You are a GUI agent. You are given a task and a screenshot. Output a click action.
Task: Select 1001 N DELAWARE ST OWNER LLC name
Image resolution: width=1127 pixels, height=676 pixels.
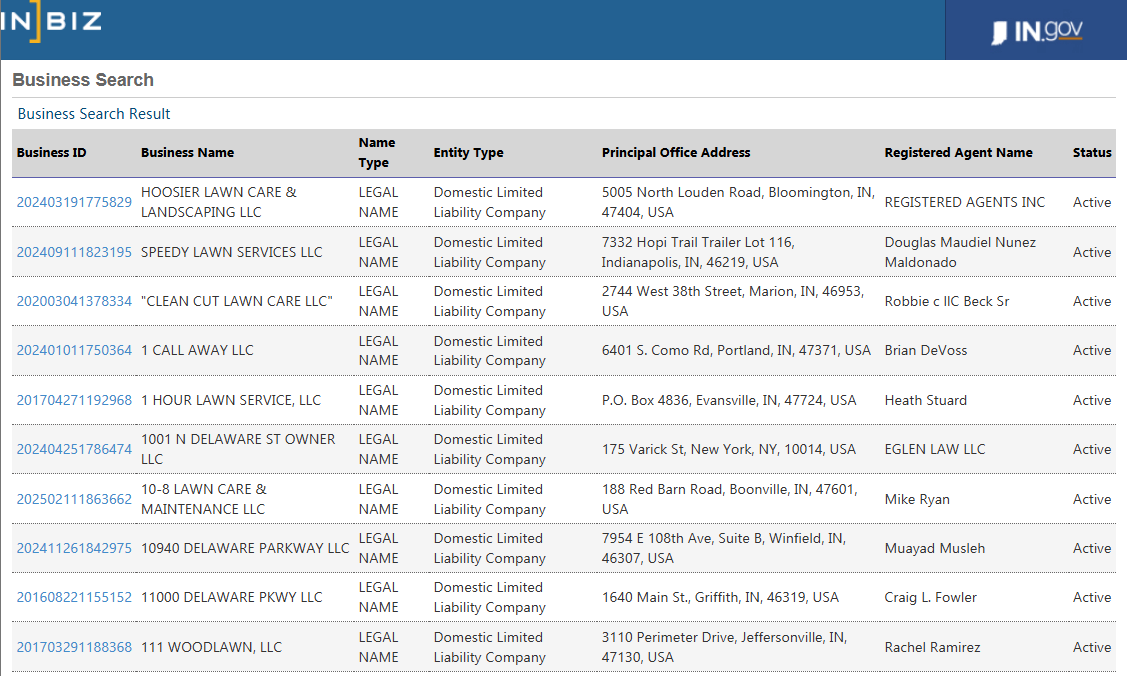coord(238,449)
